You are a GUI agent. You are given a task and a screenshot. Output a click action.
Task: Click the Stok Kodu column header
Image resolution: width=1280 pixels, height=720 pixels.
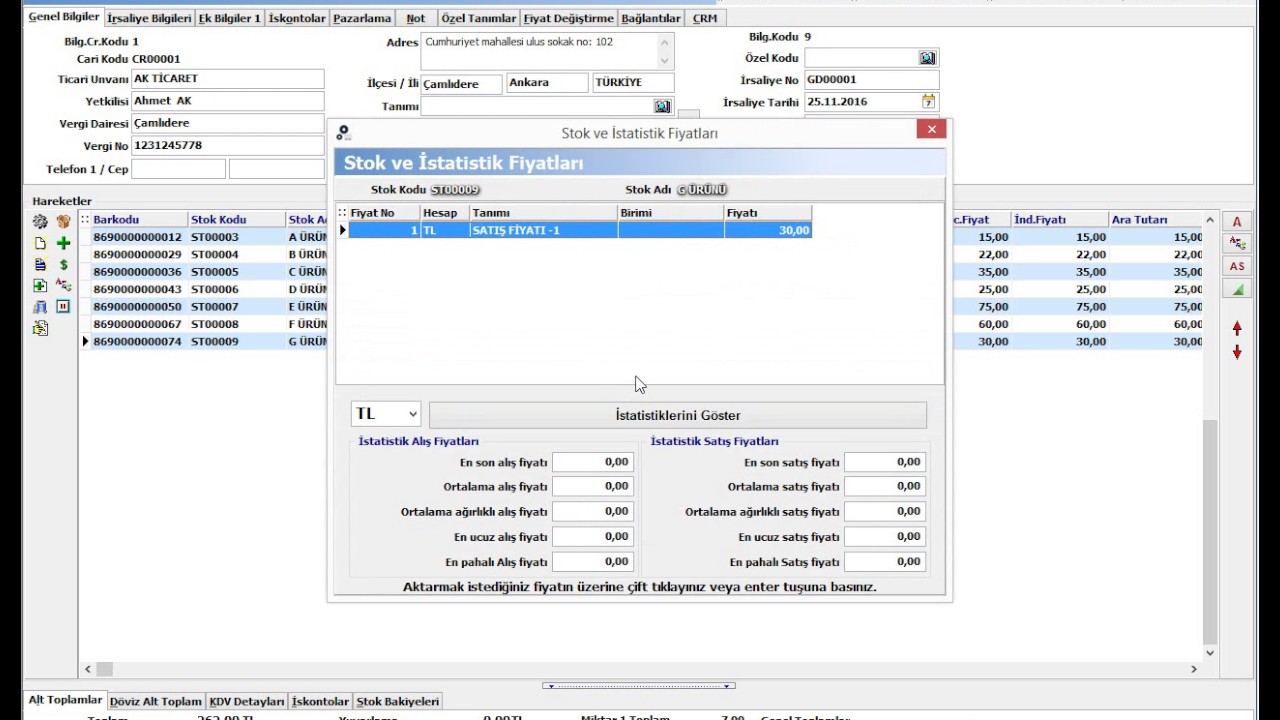point(237,219)
